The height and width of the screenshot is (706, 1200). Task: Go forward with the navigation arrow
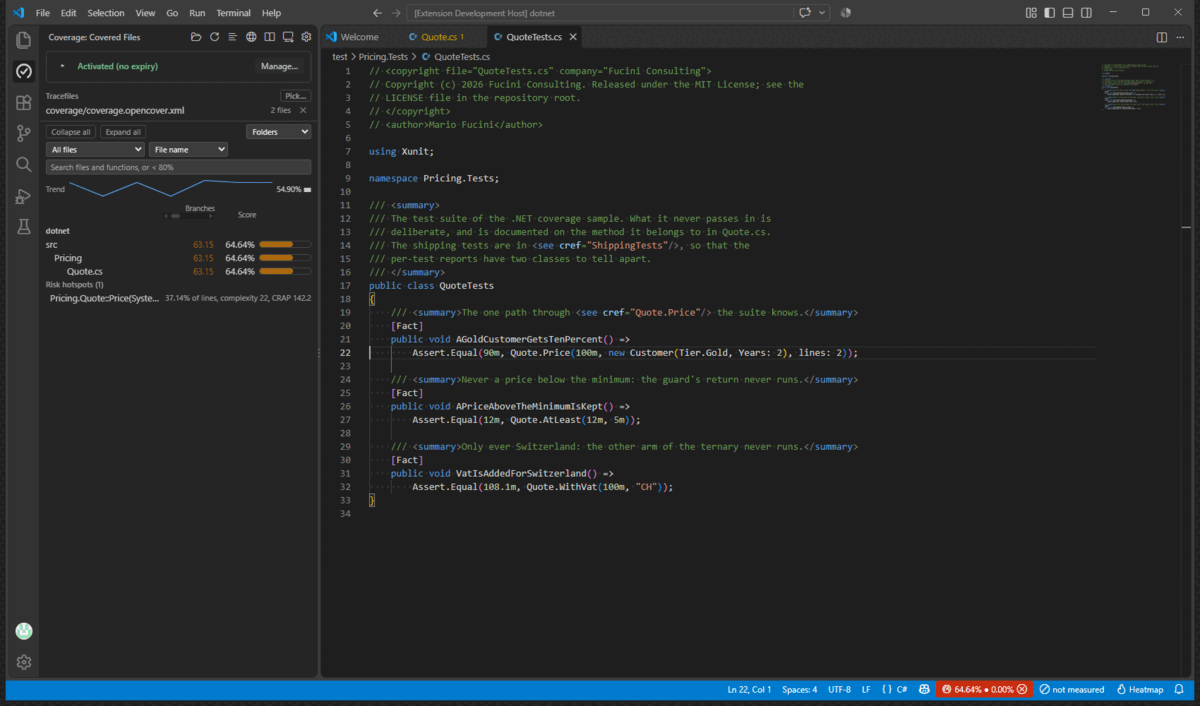pos(397,13)
